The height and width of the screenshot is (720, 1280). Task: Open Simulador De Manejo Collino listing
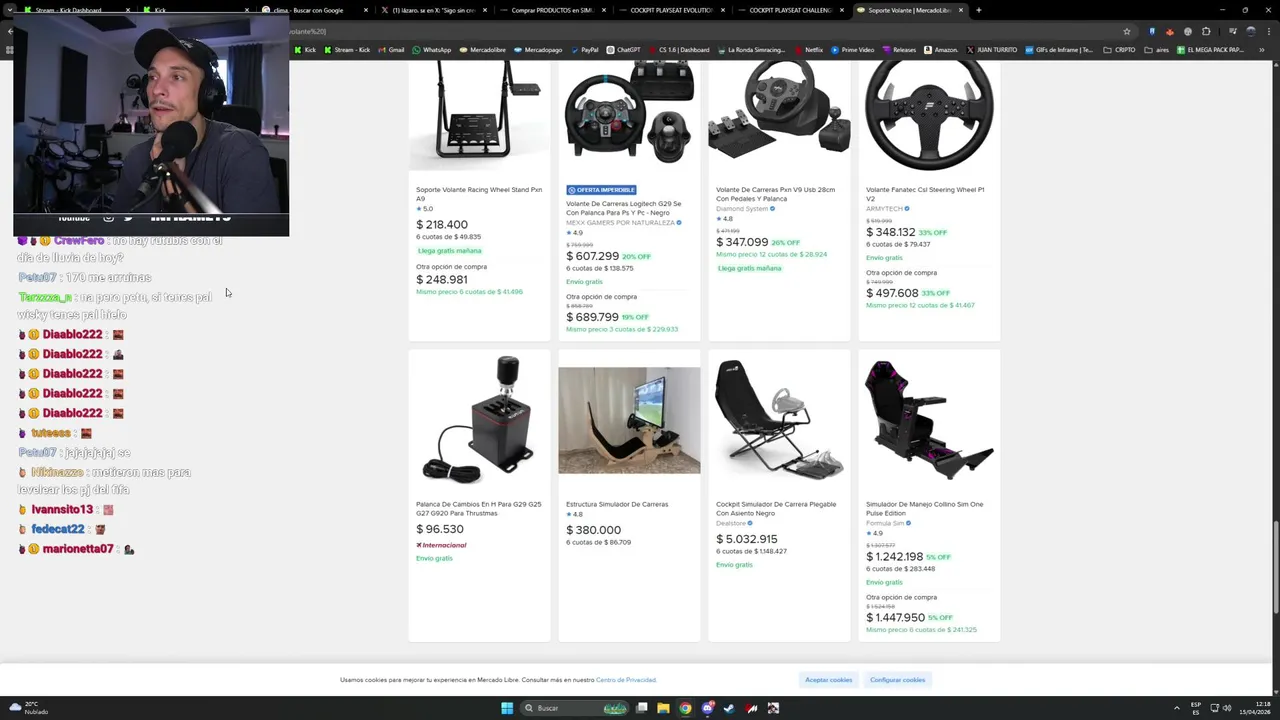click(925, 508)
